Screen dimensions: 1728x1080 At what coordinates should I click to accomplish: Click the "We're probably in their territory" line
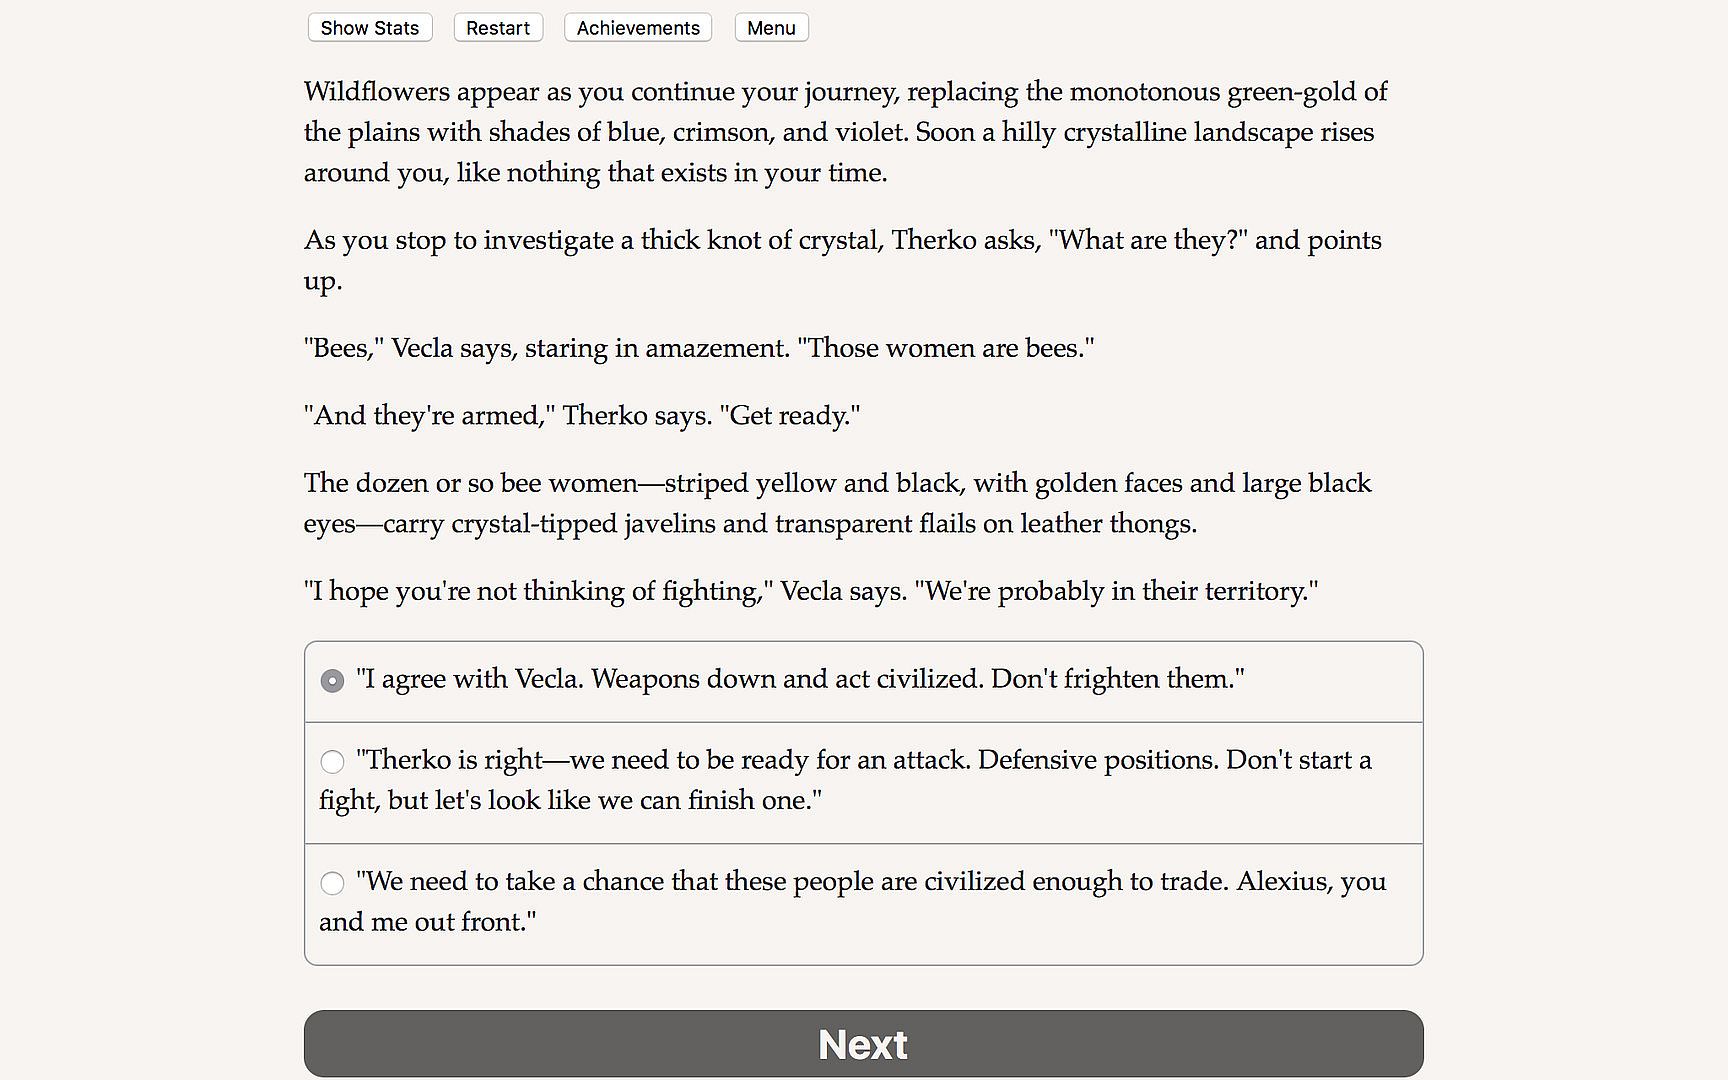click(x=1120, y=591)
